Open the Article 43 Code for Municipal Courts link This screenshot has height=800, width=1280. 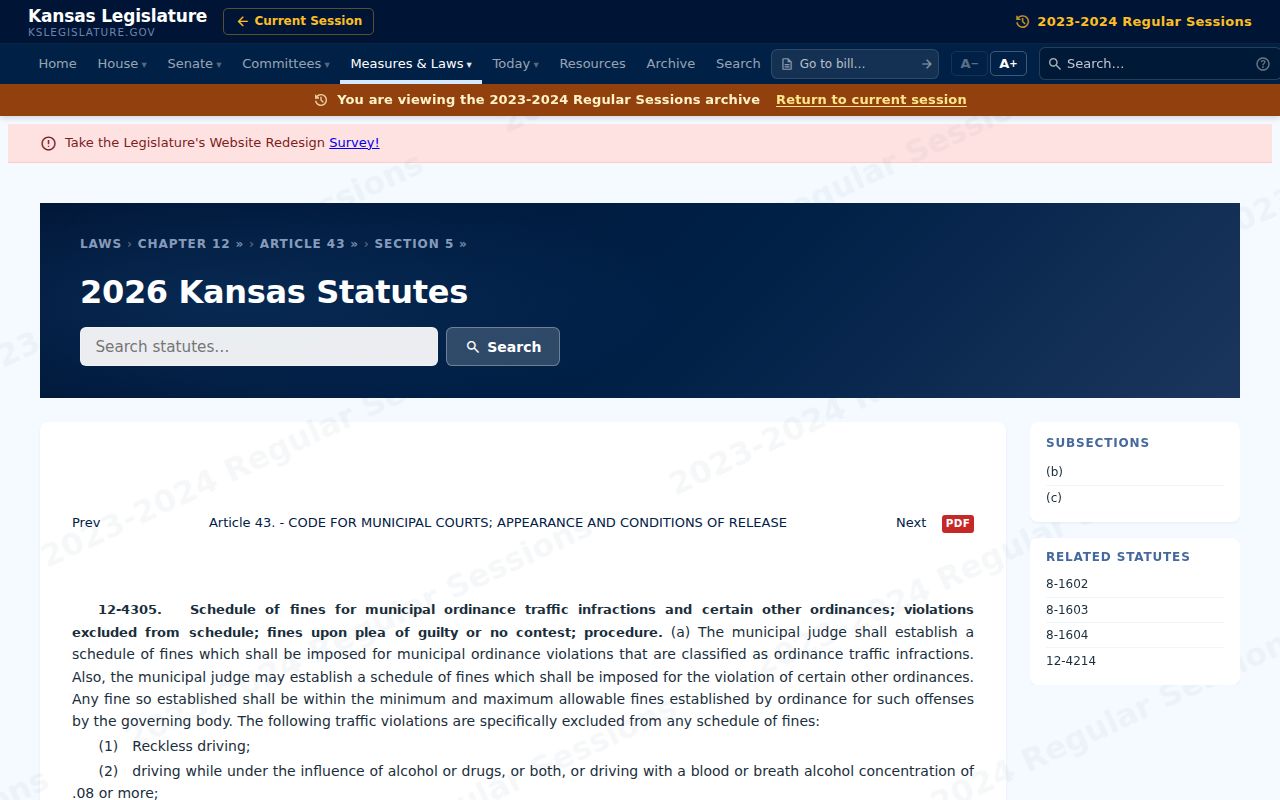(498, 523)
